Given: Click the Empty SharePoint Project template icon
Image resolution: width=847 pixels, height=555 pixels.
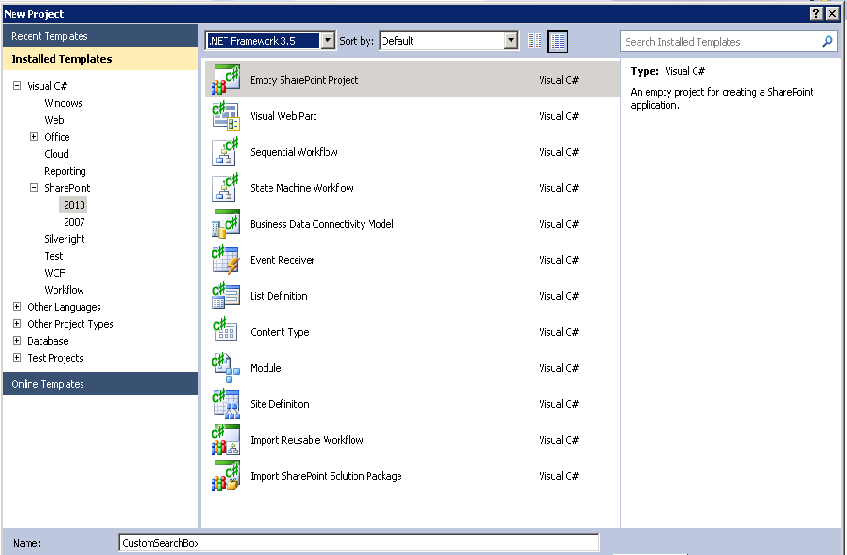Looking at the screenshot, I should [226, 79].
